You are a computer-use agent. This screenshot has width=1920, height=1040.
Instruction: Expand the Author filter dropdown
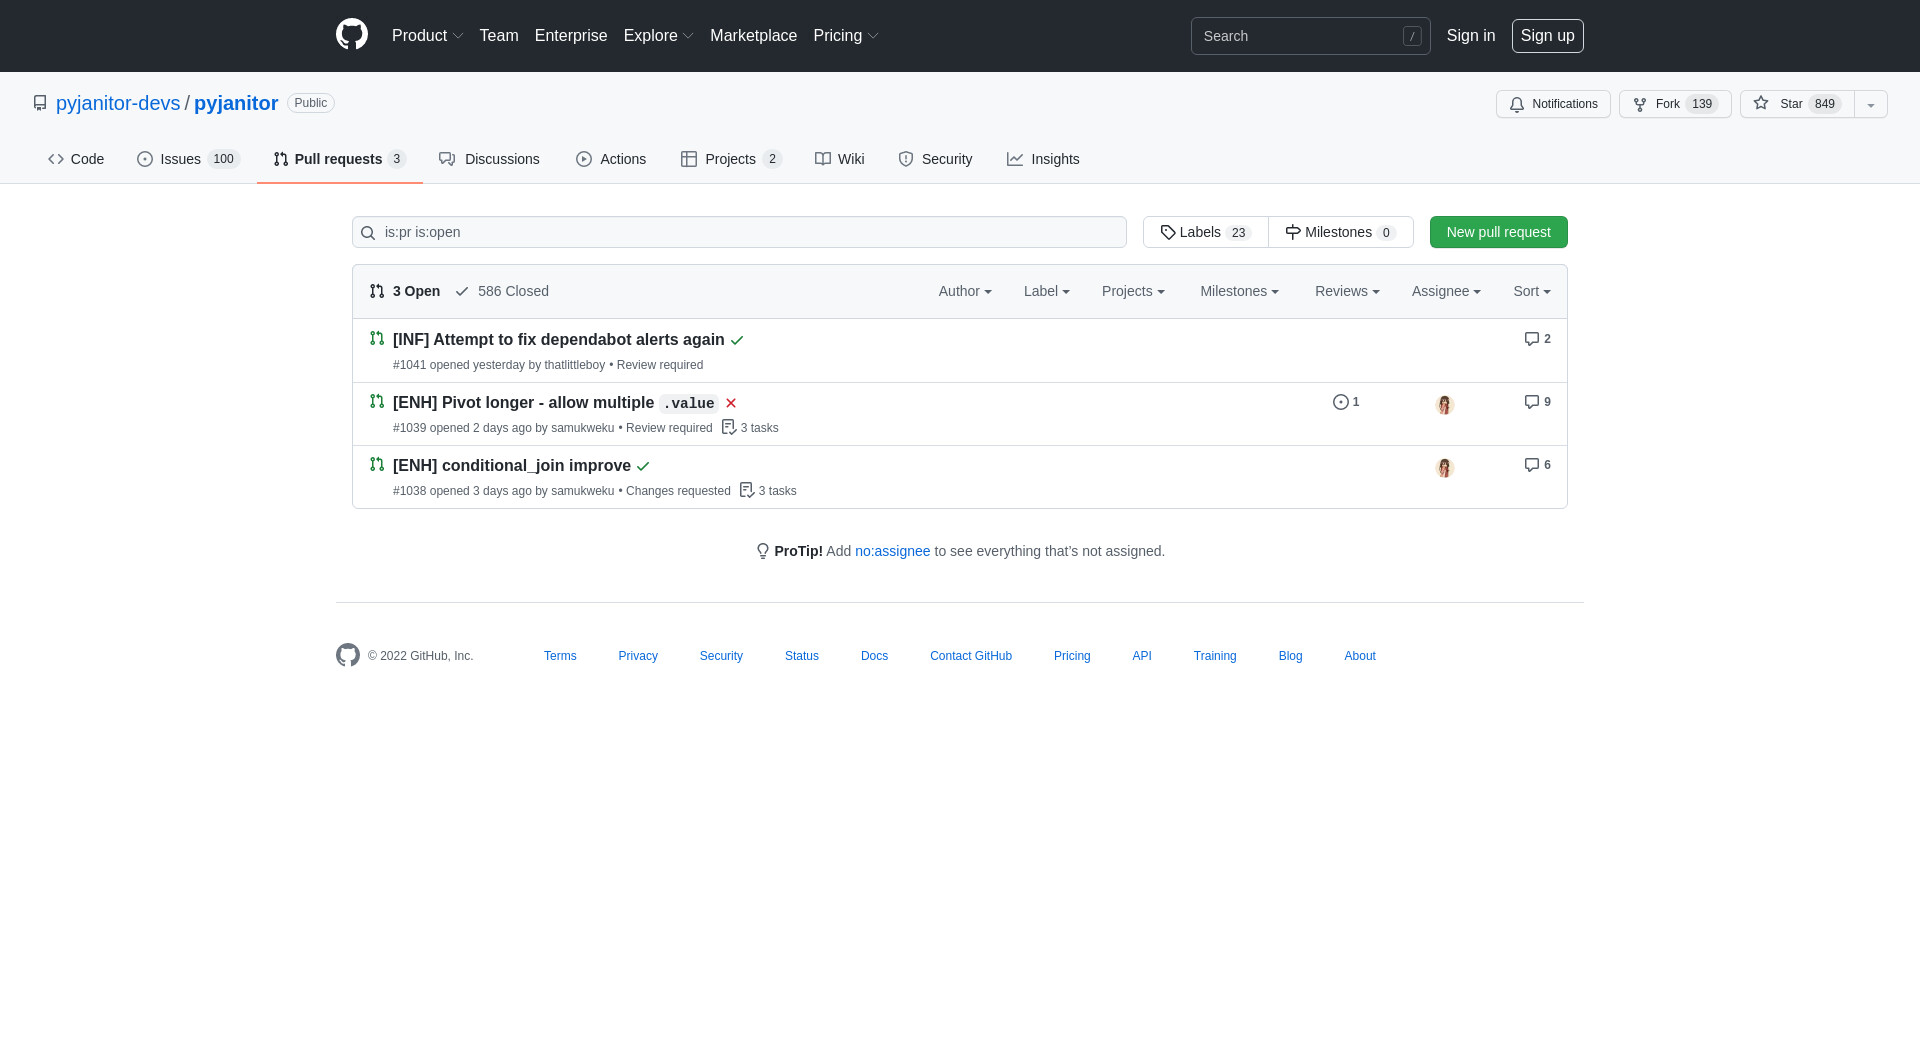pos(964,291)
